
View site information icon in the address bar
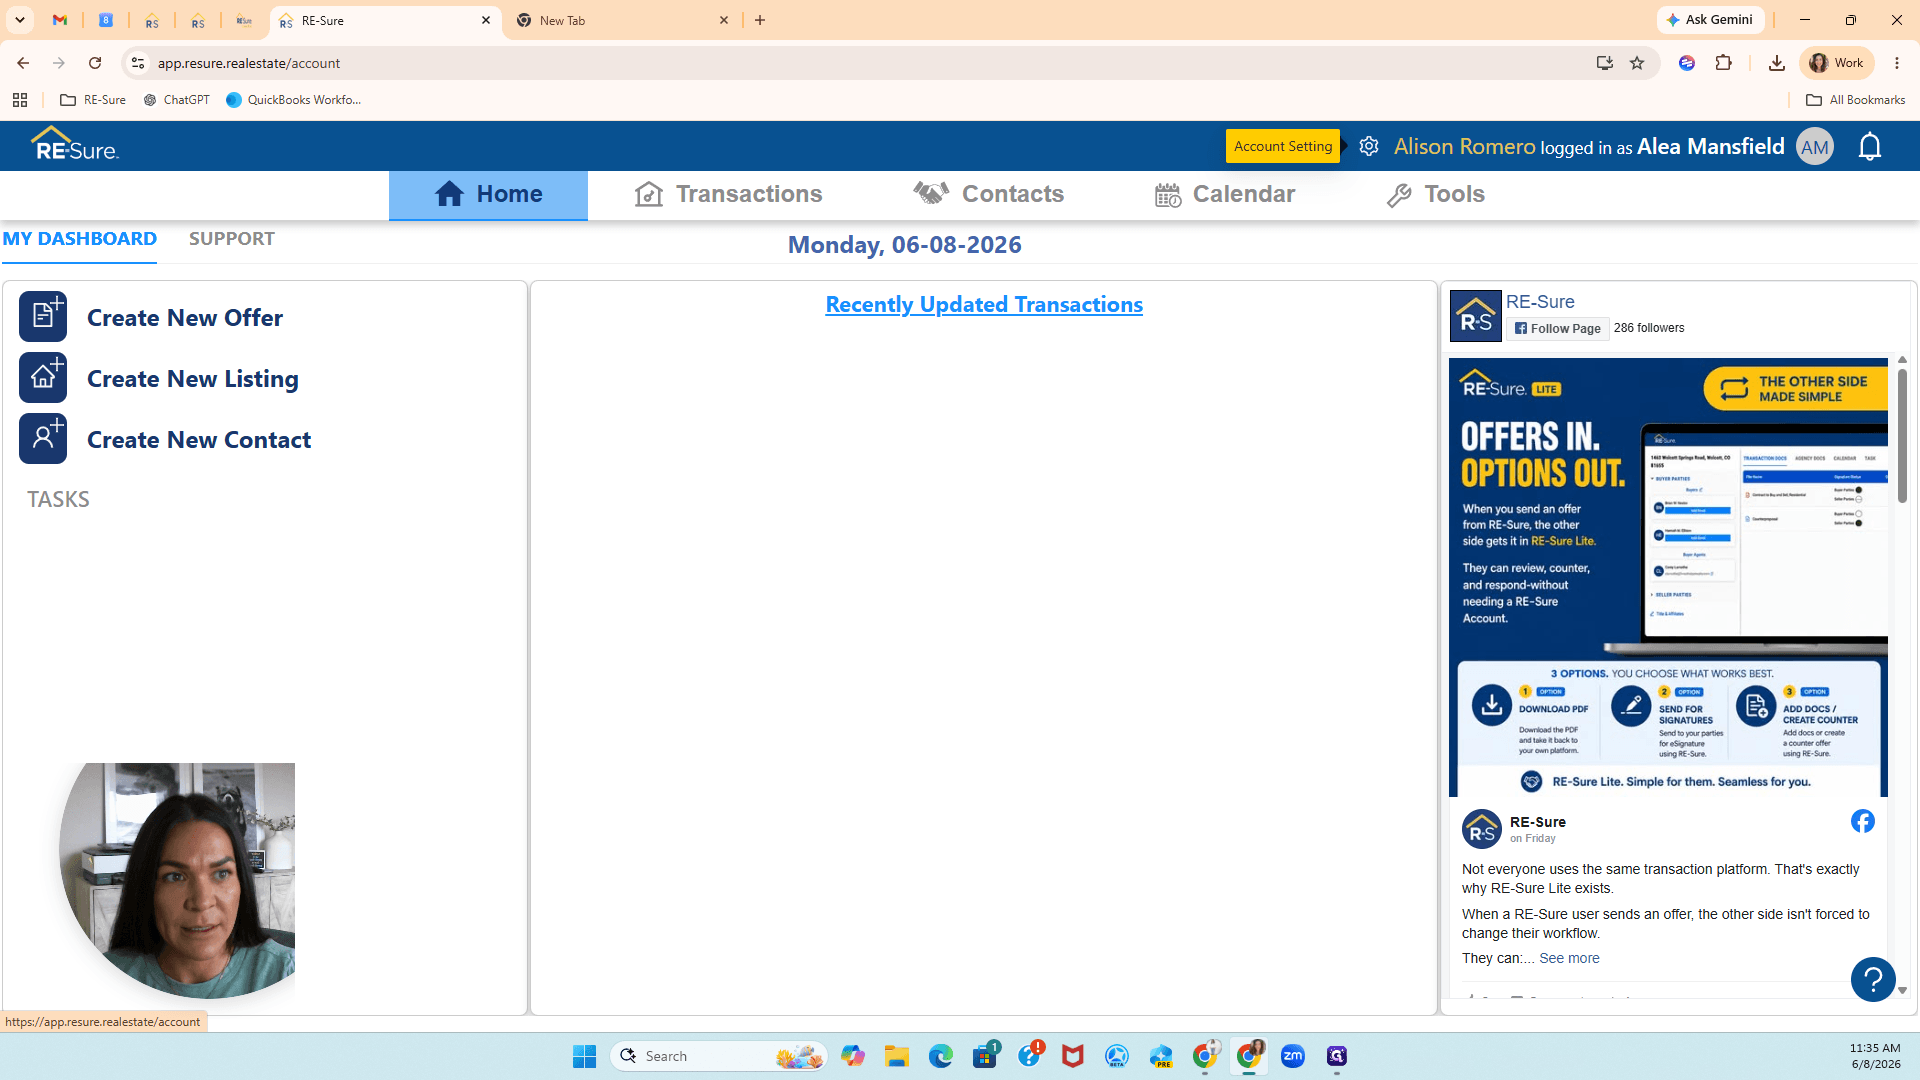(x=138, y=63)
